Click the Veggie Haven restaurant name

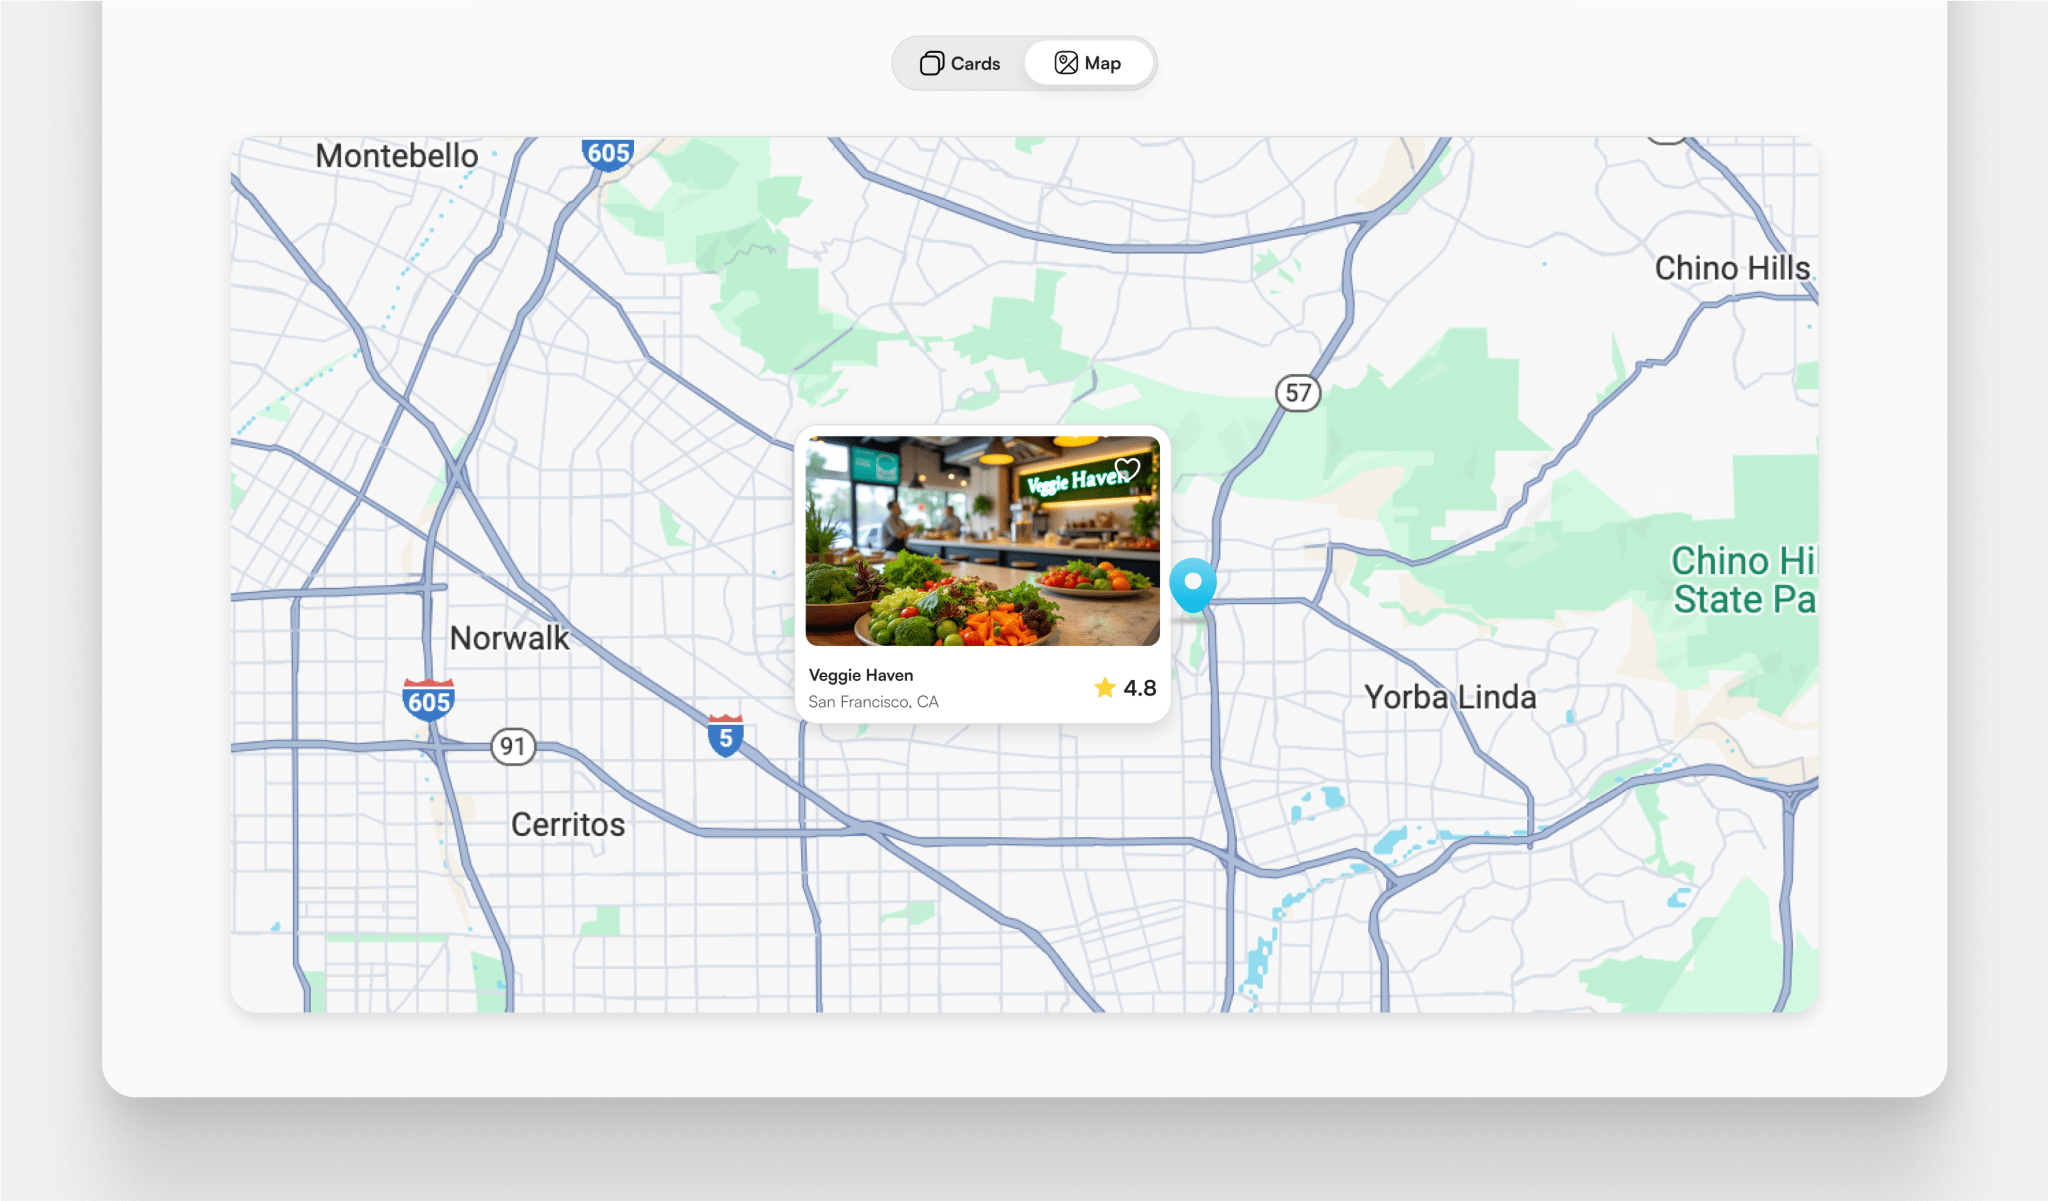tap(861, 675)
